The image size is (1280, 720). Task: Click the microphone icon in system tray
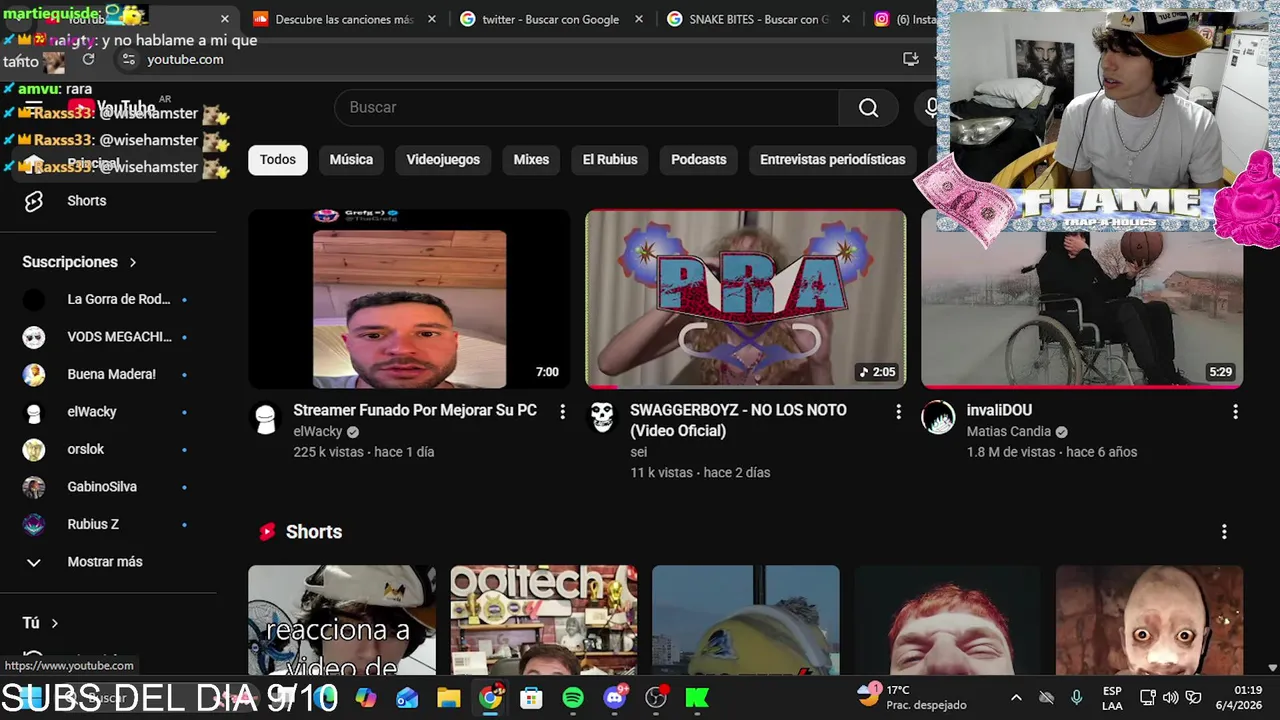1076,697
